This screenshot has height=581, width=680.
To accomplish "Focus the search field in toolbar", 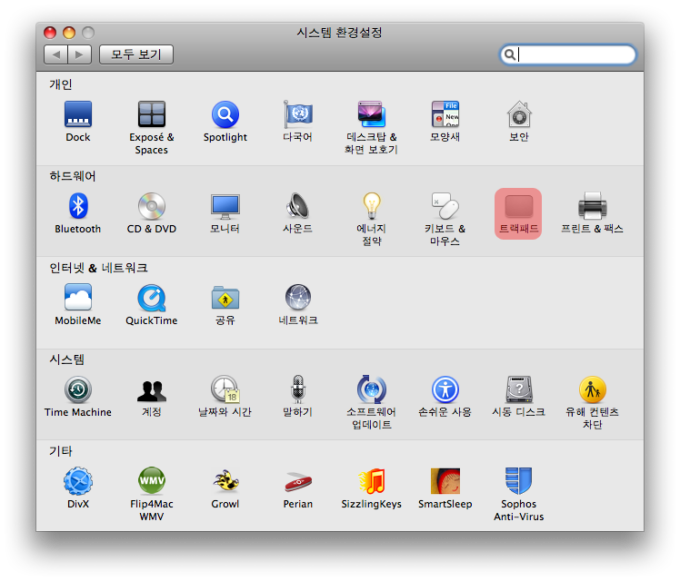I will (x=568, y=55).
